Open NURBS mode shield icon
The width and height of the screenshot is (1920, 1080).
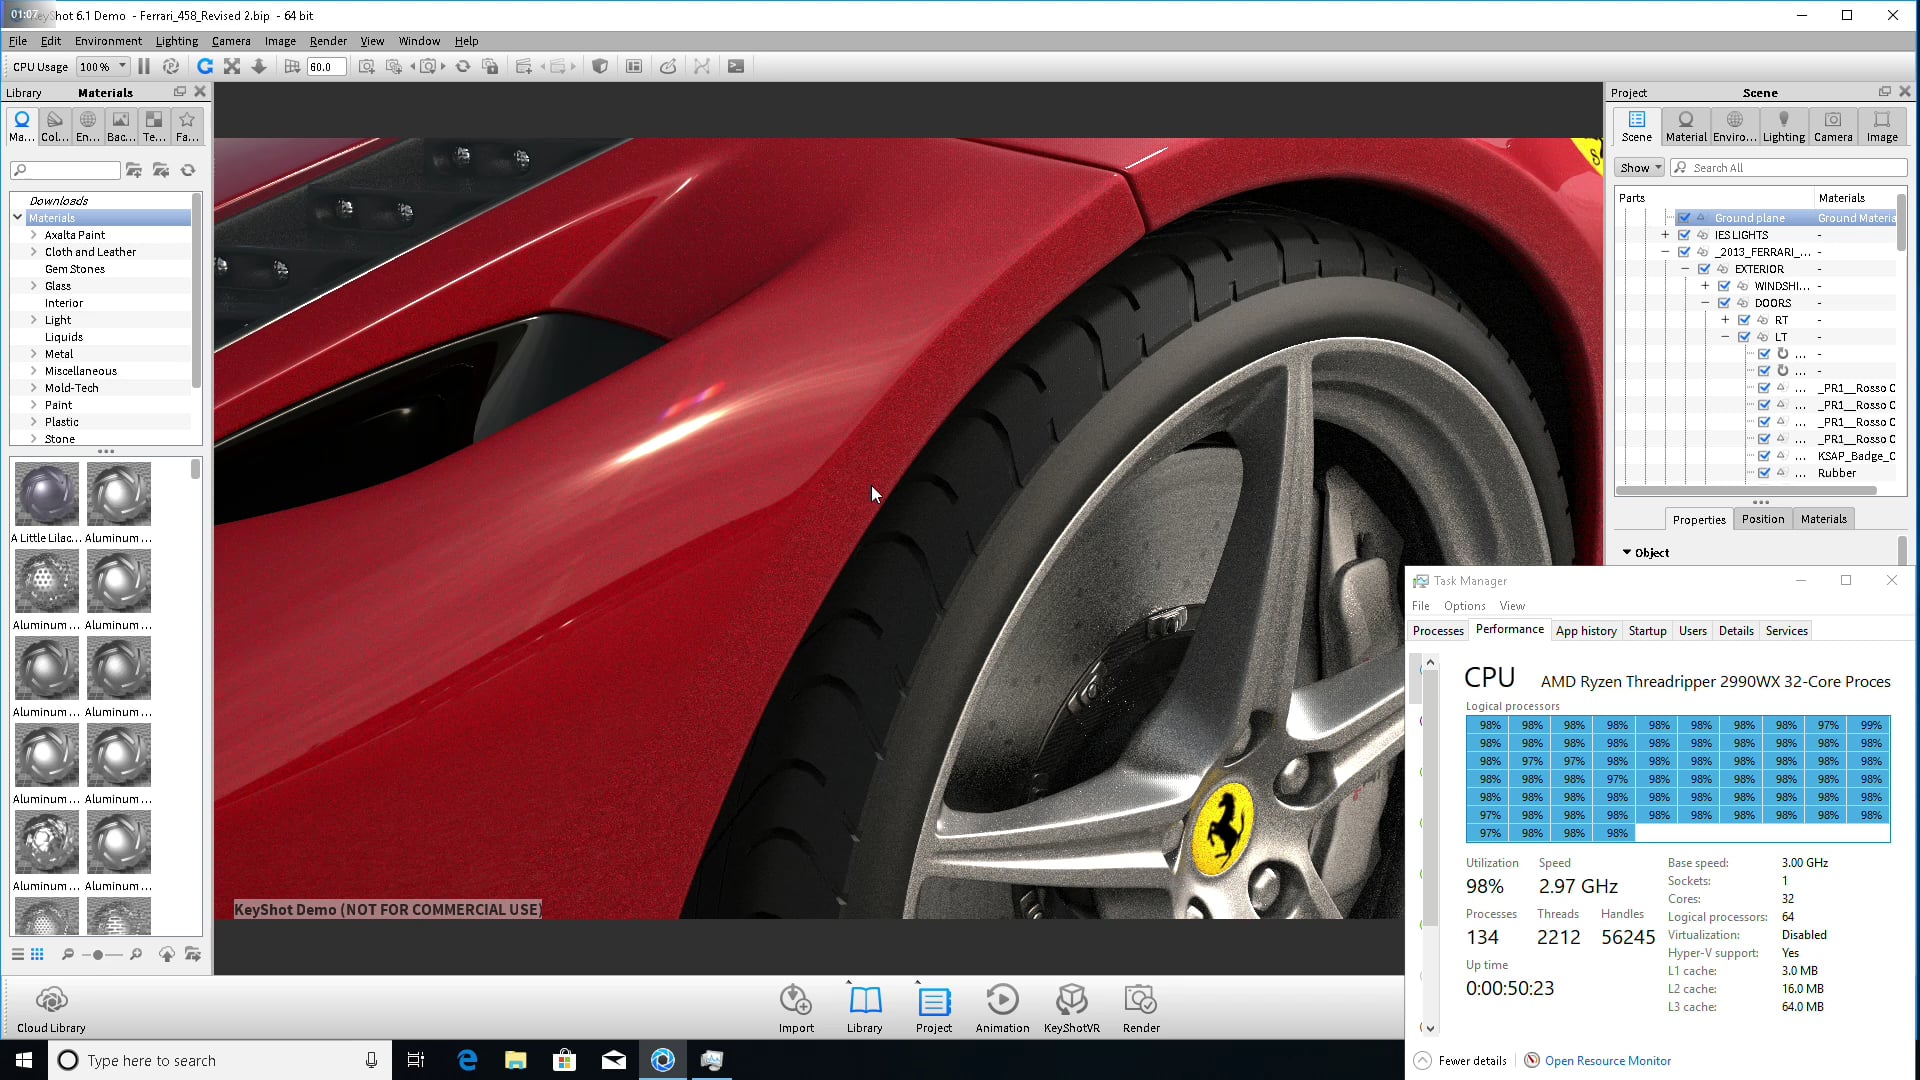[x=600, y=67]
